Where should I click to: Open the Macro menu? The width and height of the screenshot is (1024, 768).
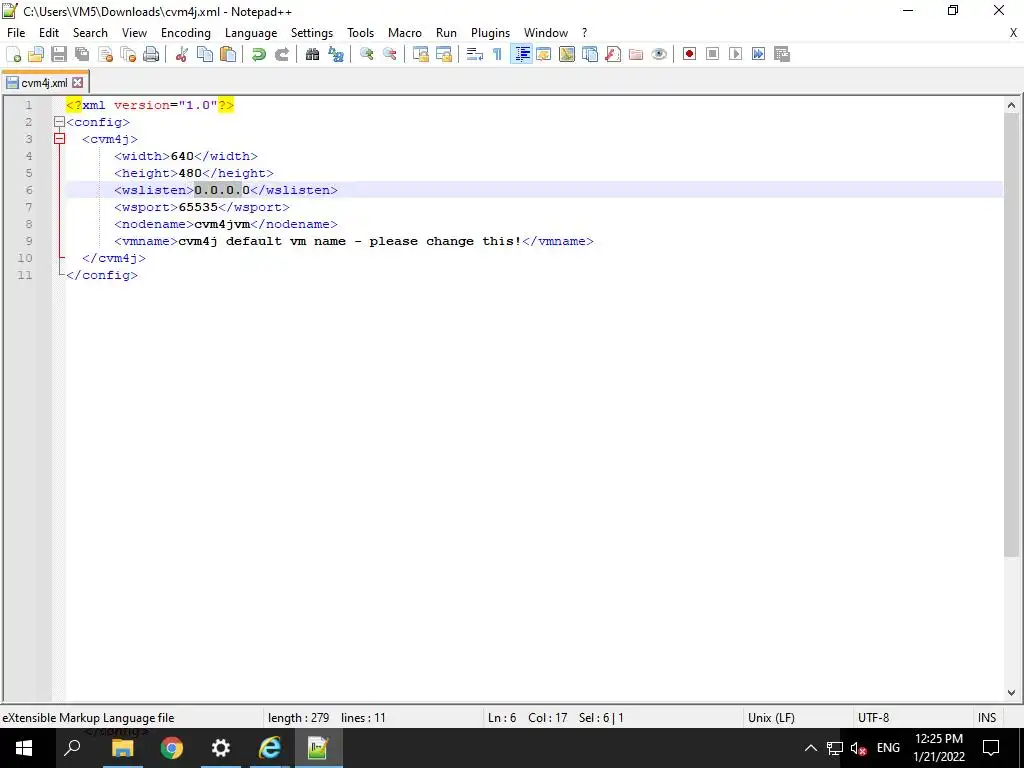pyautogui.click(x=405, y=33)
